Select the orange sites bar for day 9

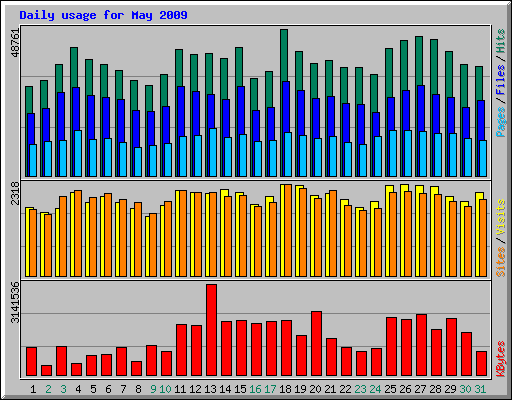[153, 245]
